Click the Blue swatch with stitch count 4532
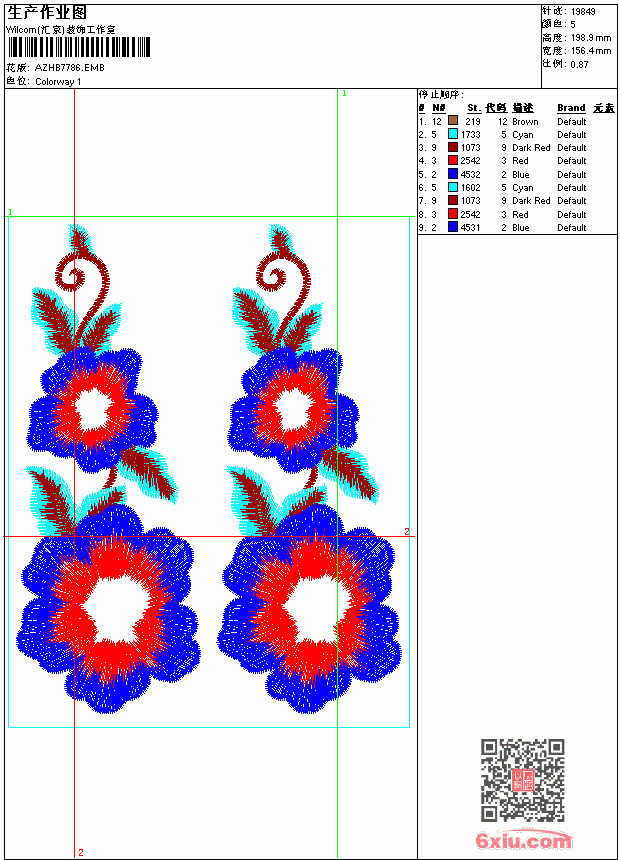The height and width of the screenshot is (860, 620). point(453,174)
